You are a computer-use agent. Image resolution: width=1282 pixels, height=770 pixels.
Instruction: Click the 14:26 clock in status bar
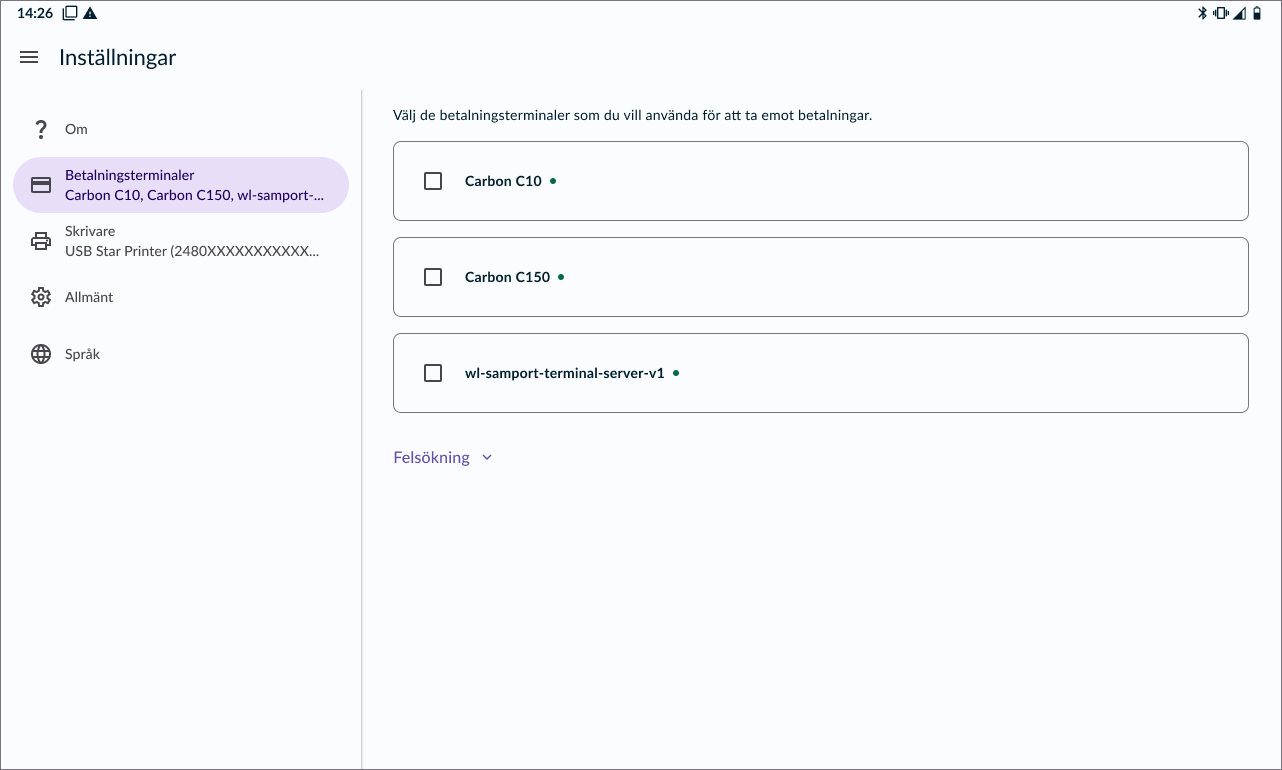[35, 13]
